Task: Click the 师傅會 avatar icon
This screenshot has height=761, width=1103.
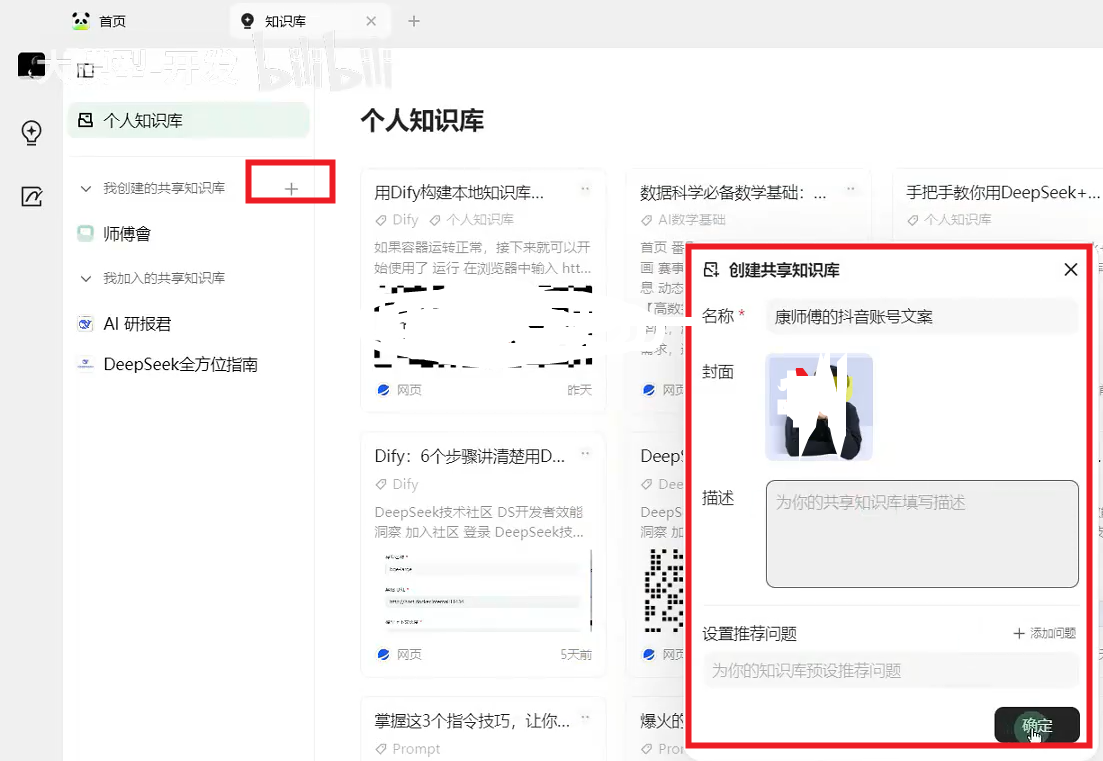Action: point(85,234)
